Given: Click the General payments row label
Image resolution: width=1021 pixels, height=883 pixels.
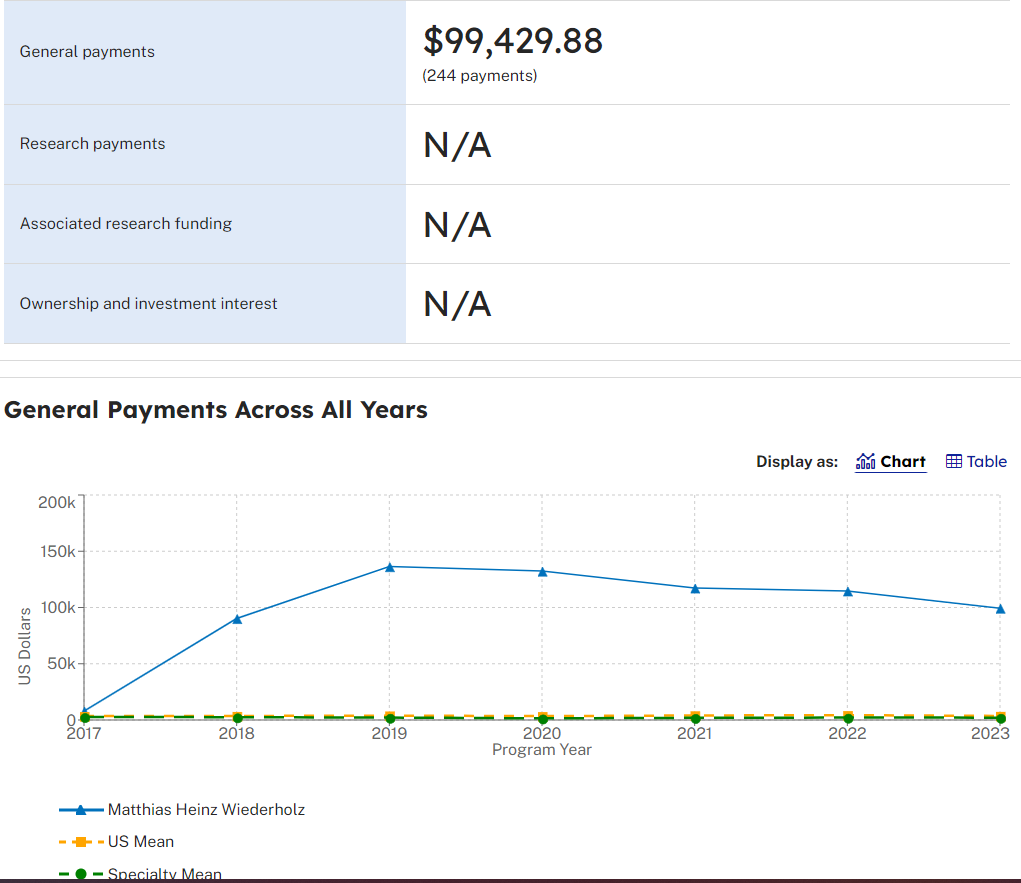Looking at the screenshot, I should pos(87,51).
